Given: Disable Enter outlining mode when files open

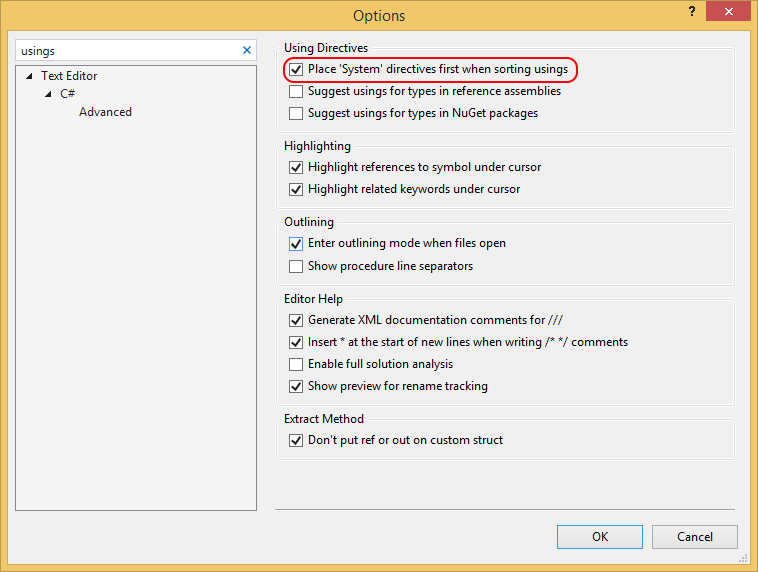Looking at the screenshot, I should (x=296, y=244).
